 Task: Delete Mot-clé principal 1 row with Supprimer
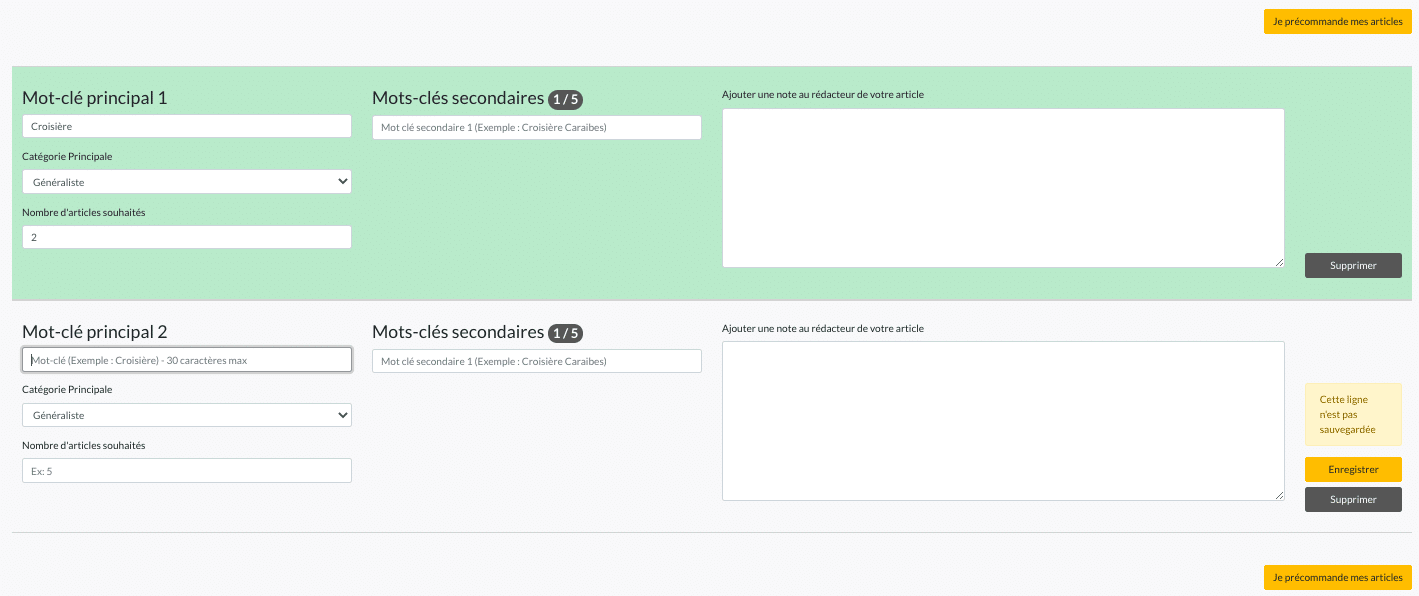click(1353, 266)
